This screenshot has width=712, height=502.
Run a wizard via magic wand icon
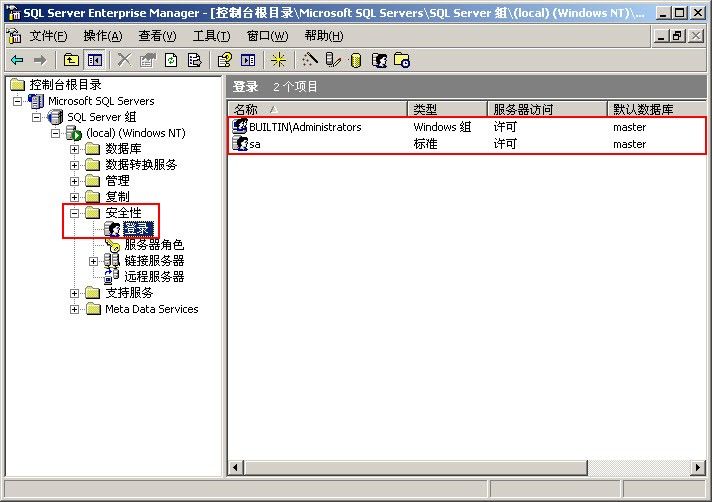point(310,60)
